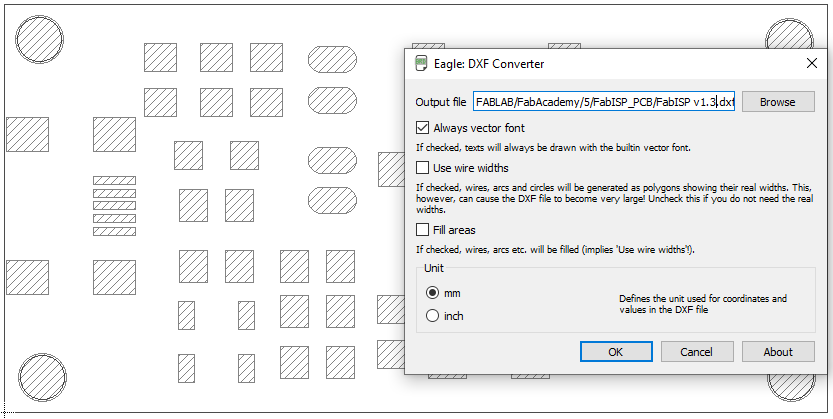
Task: Click the top thin horizontal pad strip
Action: click(114, 181)
